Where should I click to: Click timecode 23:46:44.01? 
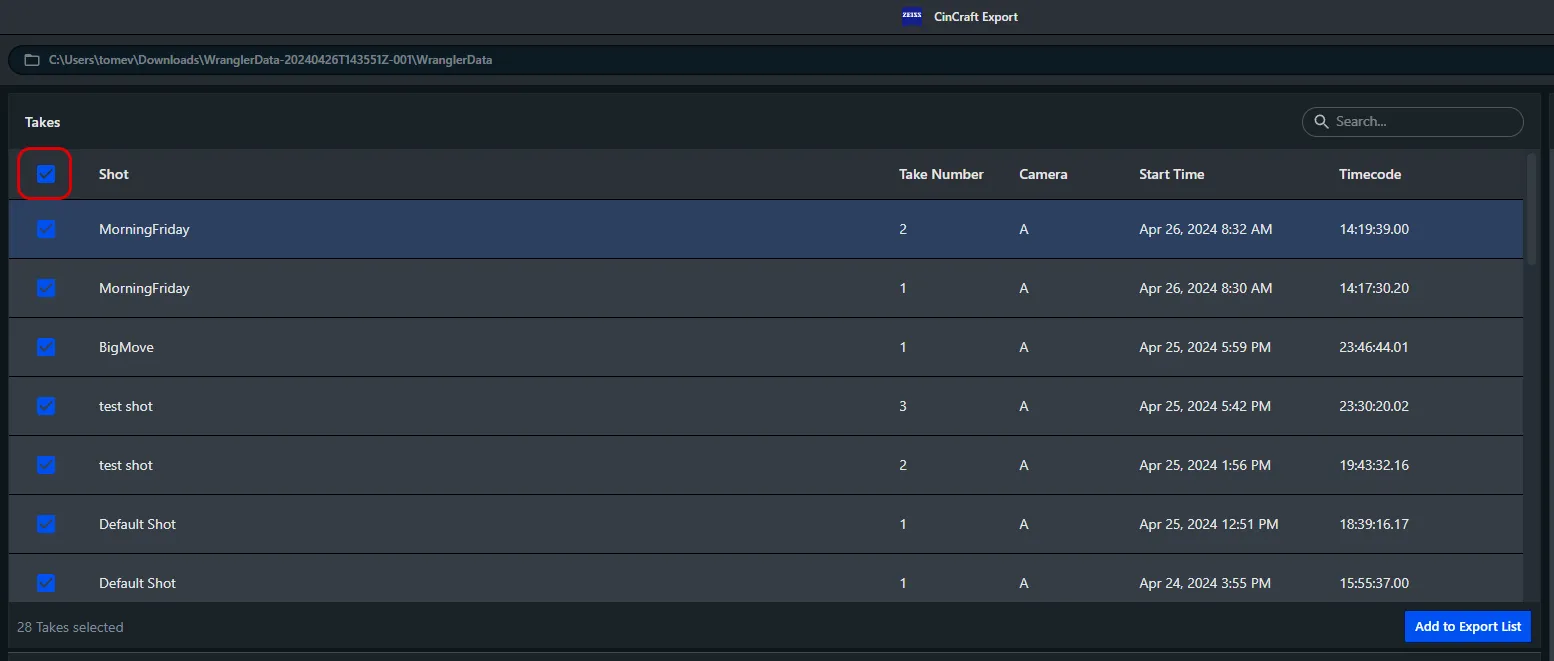[1374, 347]
